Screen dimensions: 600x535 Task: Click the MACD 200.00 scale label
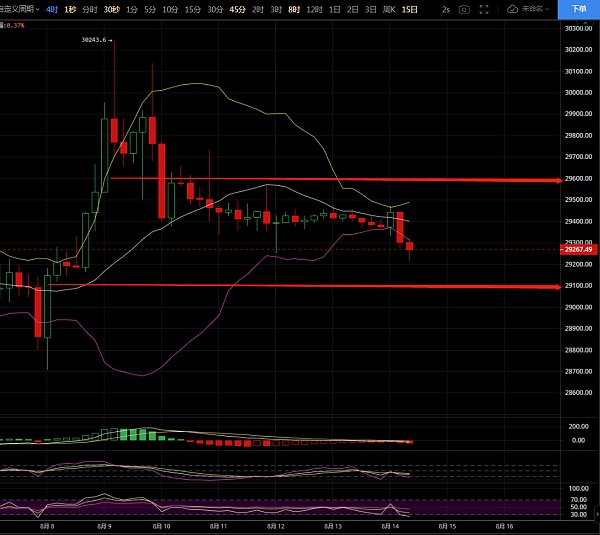(578, 426)
